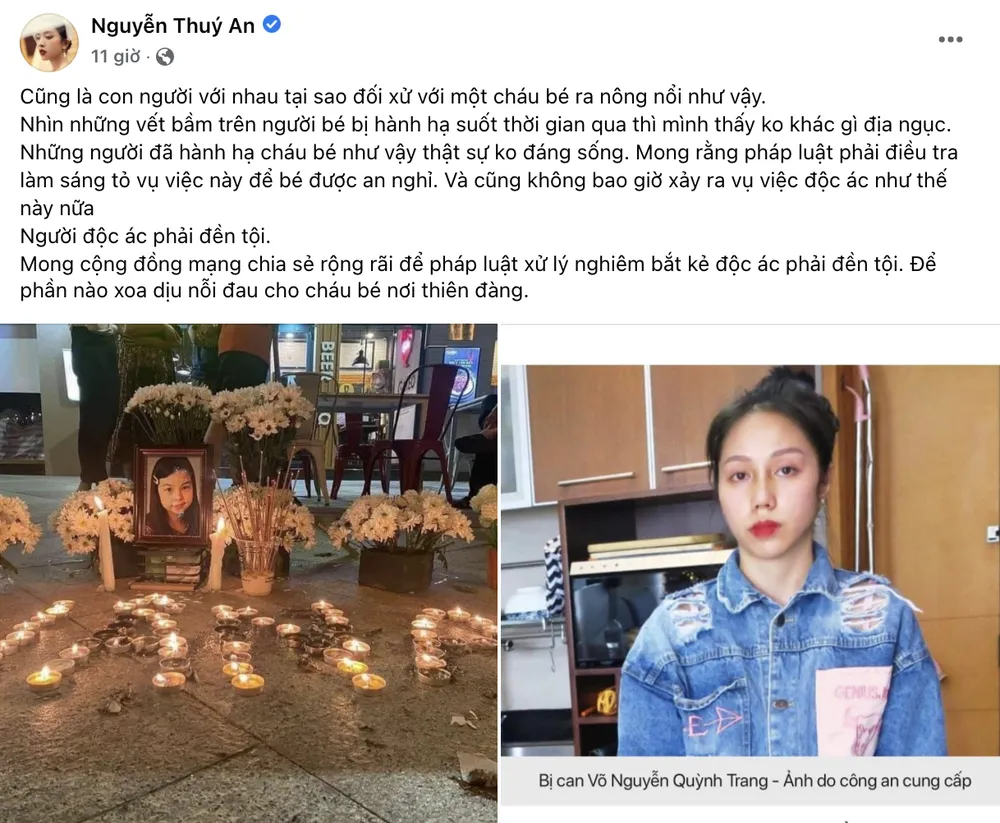Click the "11 giờ" post timestamp
This screenshot has height=823, width=1000.
click(x=115, y=57)
